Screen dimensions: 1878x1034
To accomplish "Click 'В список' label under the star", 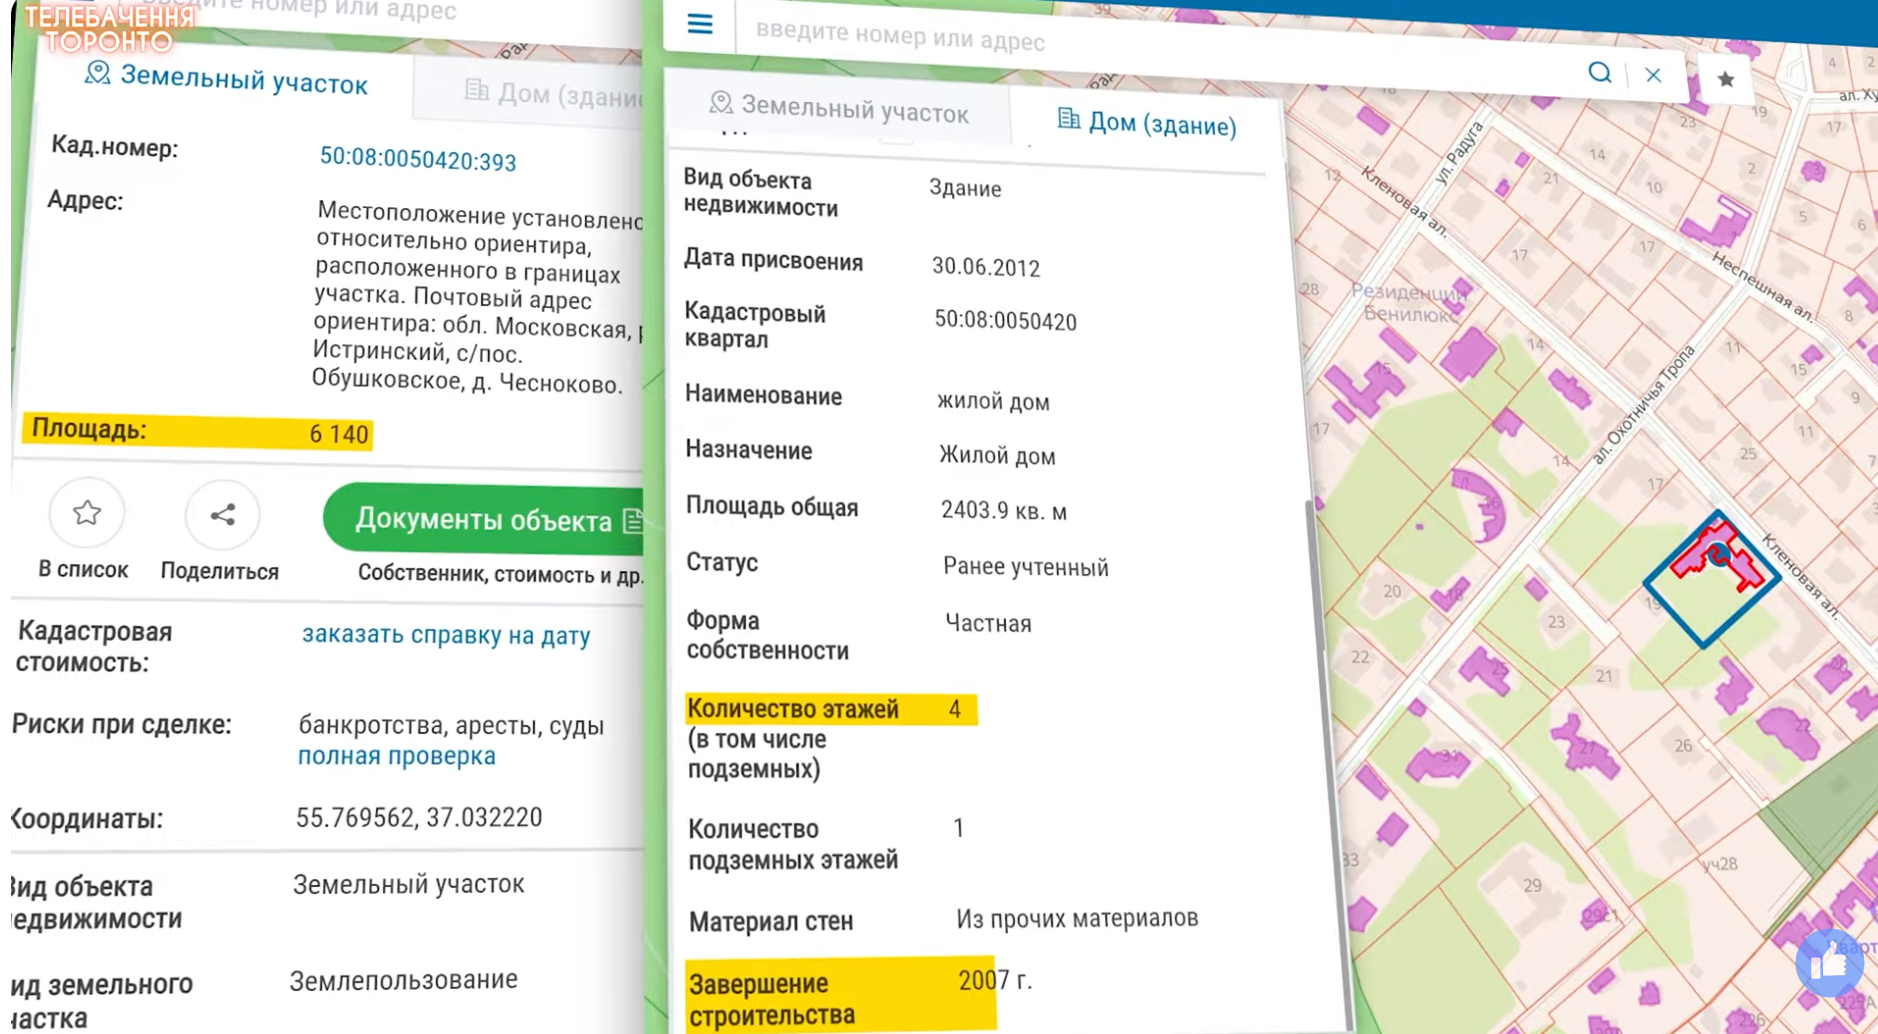I will pos(84,570).
